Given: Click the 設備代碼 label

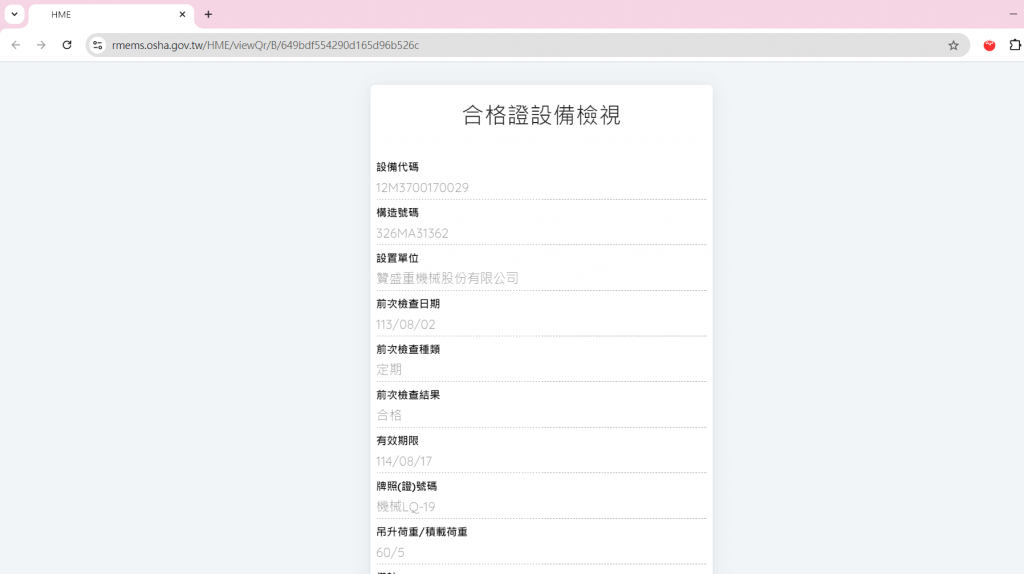Looking at the screenshot, I should click(x=397, y=167).
